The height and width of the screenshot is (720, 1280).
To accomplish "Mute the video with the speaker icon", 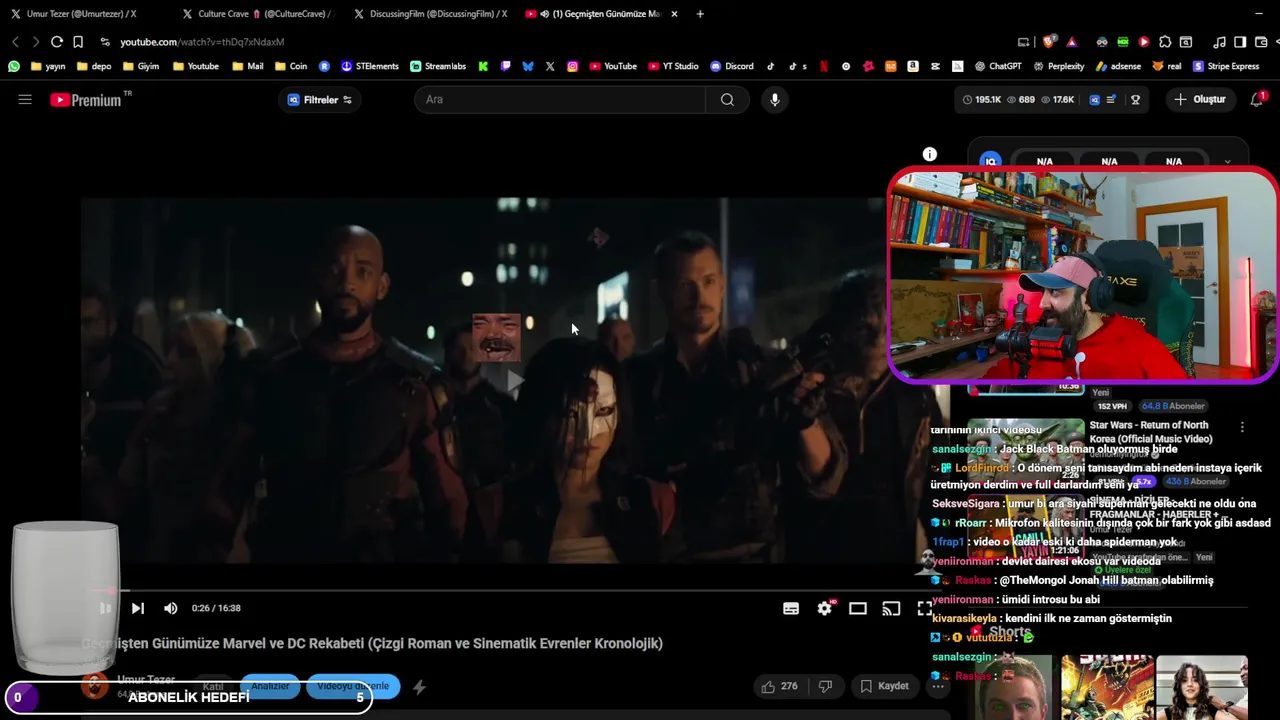I will point(171,608).
